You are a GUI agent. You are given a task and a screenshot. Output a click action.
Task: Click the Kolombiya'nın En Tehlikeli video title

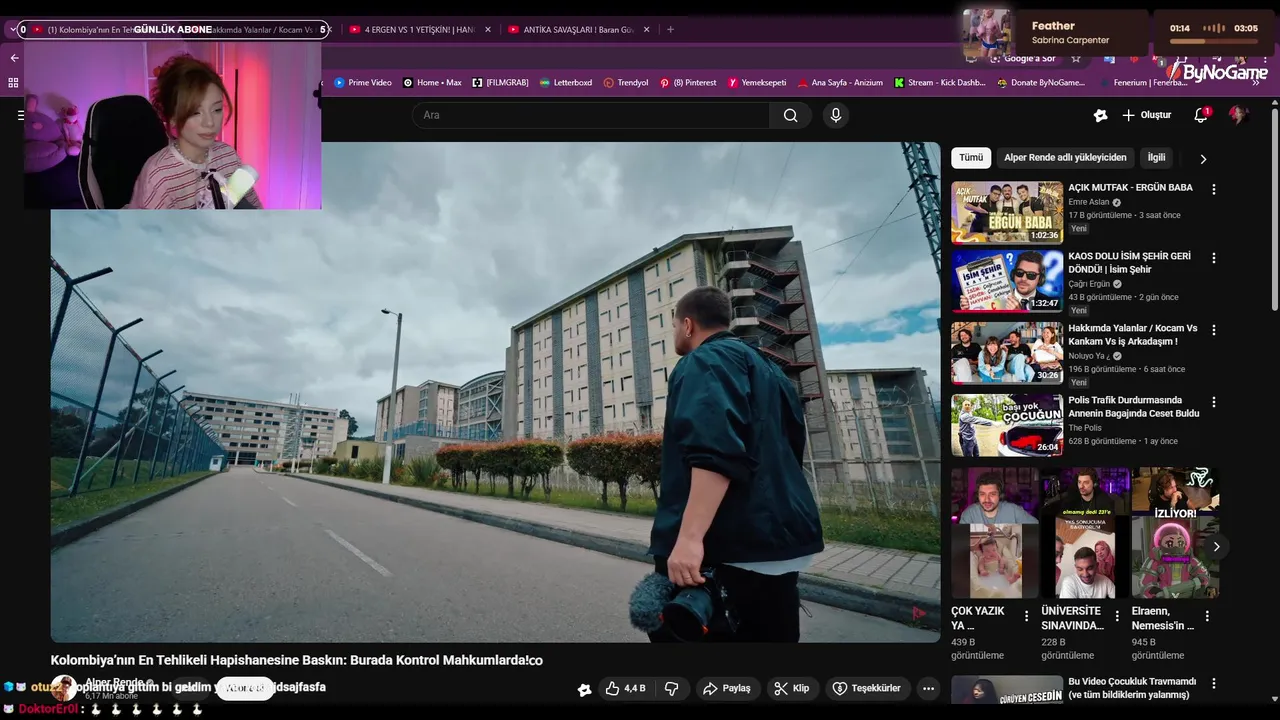point(296,661)
